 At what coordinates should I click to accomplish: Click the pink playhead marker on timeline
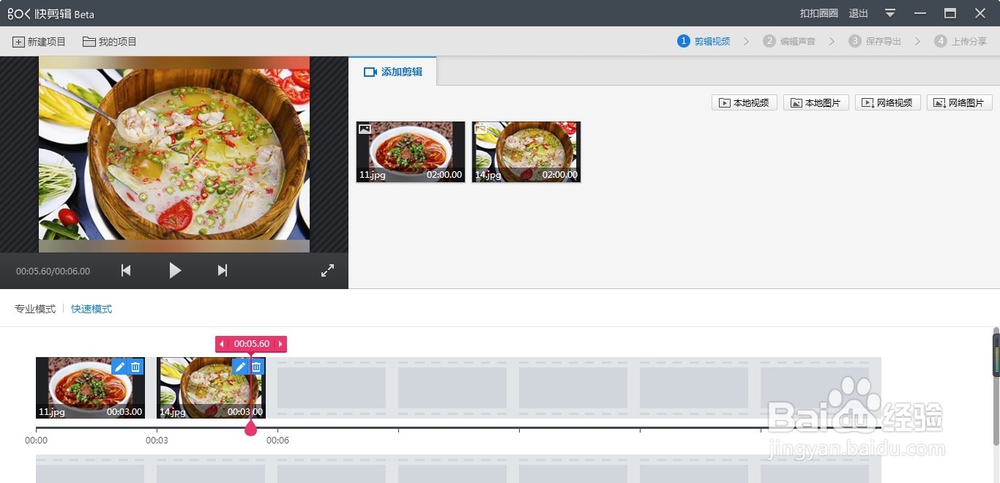251,429
